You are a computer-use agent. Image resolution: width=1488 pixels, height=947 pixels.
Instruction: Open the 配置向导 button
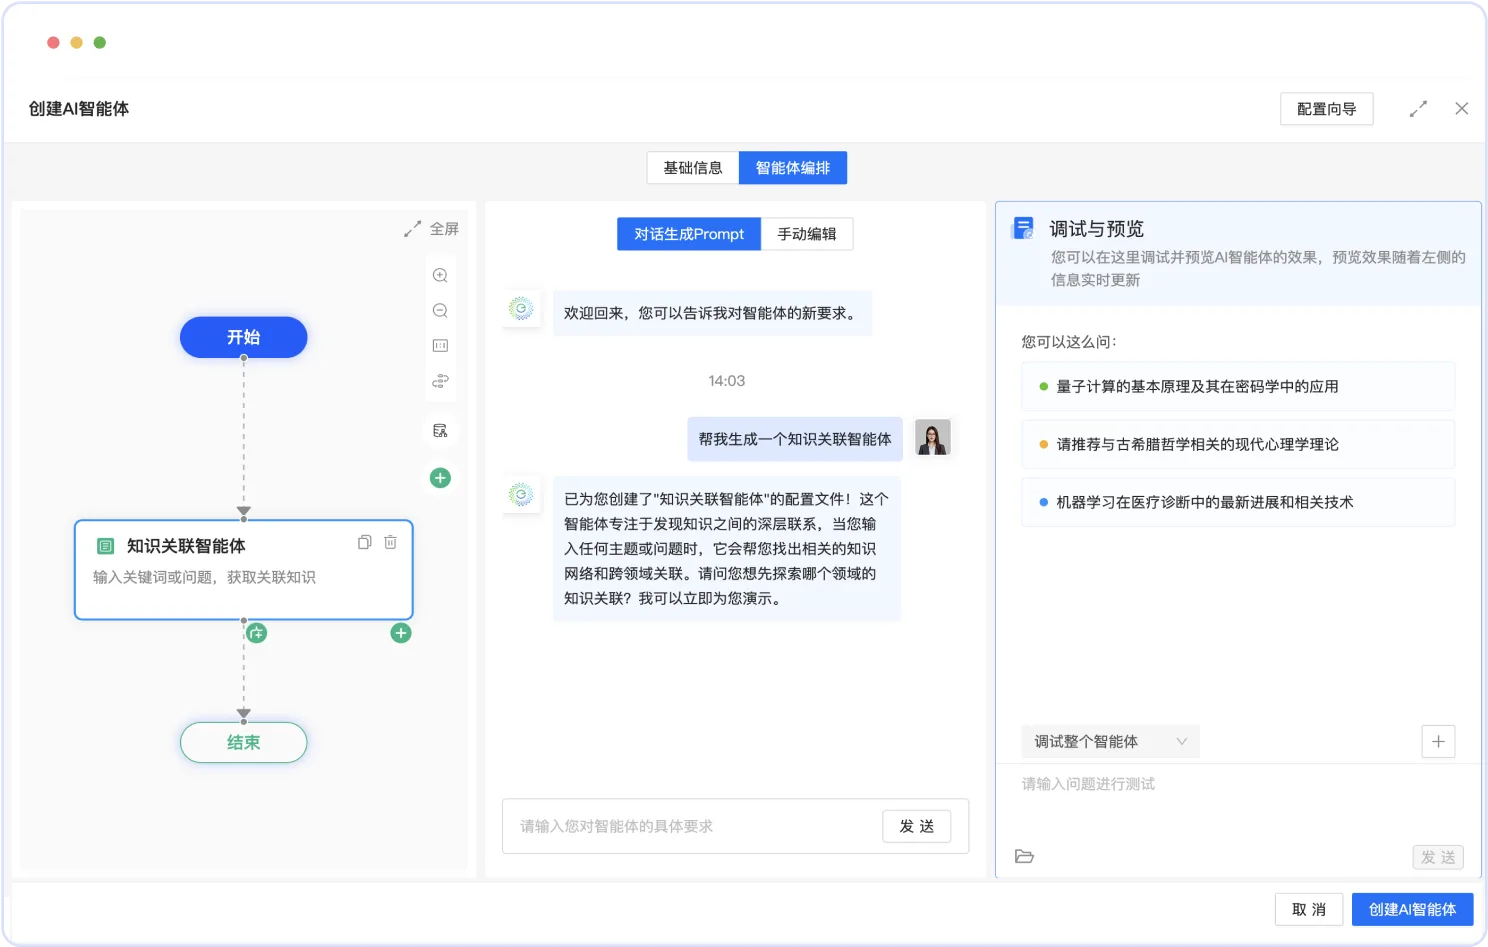[x=1327, y=109]
